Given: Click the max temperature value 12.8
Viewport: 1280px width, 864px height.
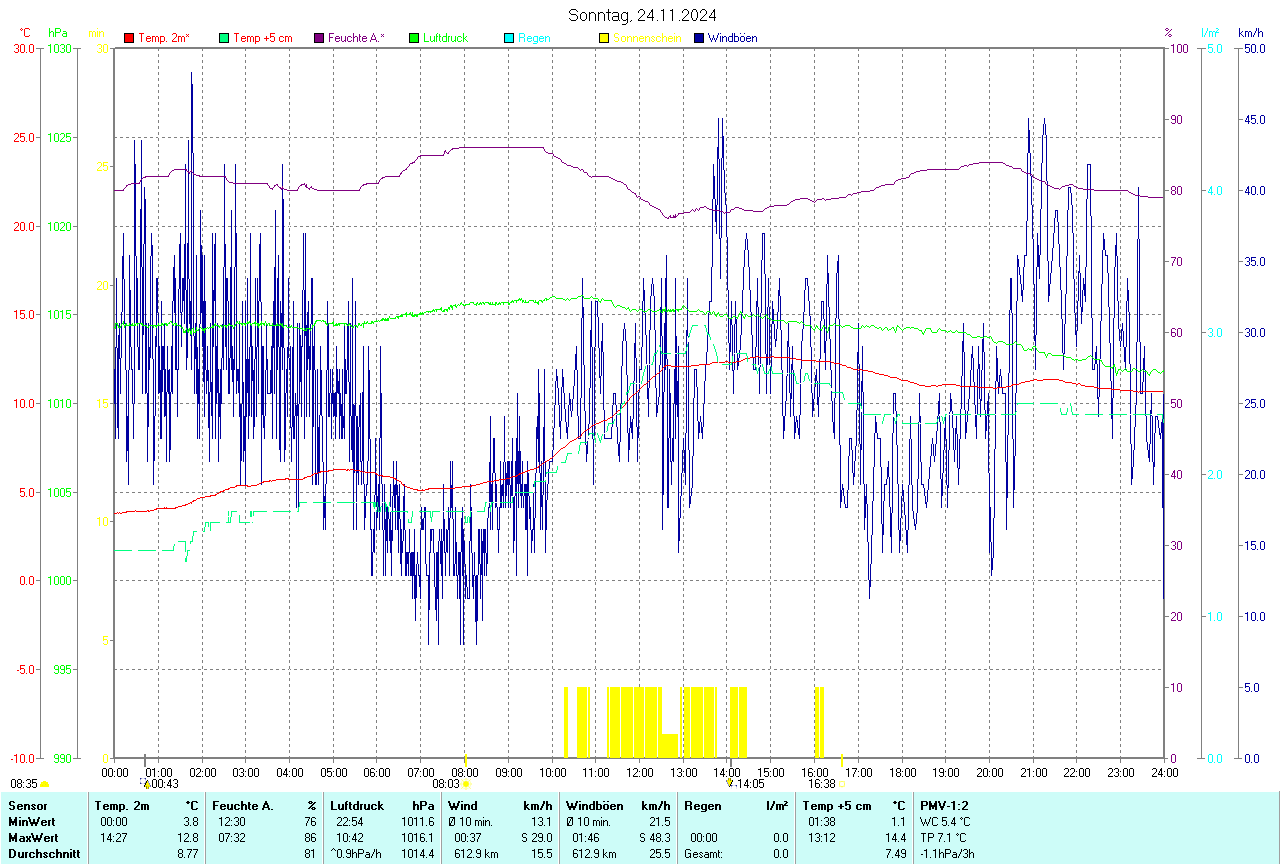Looking at the screenshot, I should 189,837.
